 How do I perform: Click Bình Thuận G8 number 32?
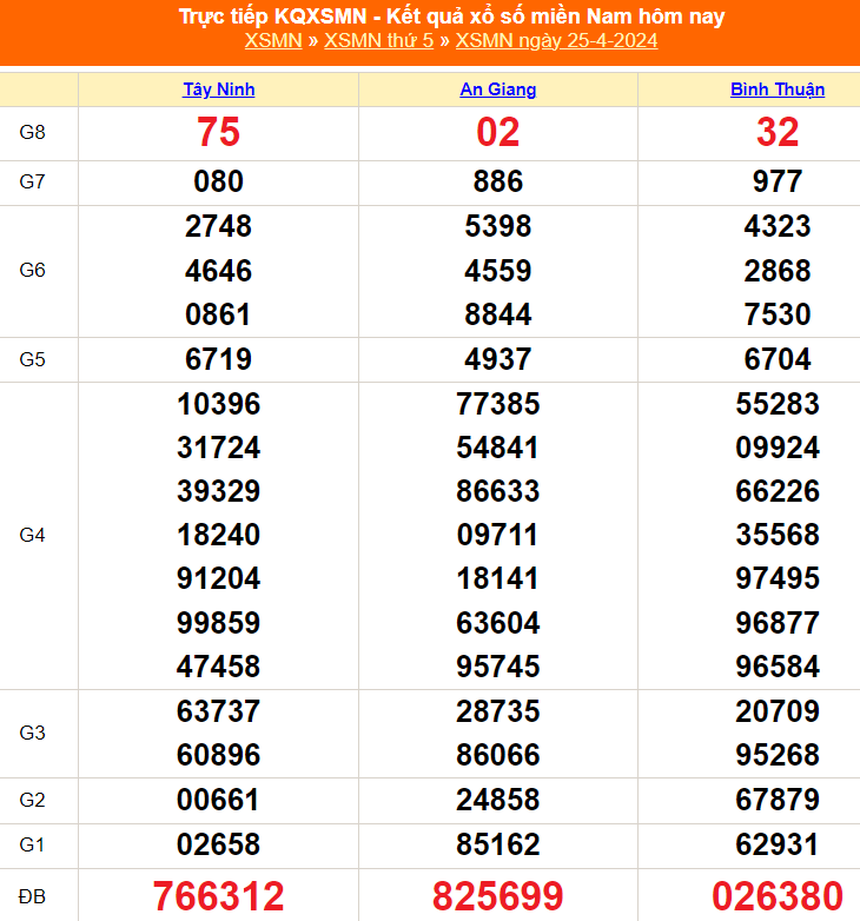tap(775, 132)
